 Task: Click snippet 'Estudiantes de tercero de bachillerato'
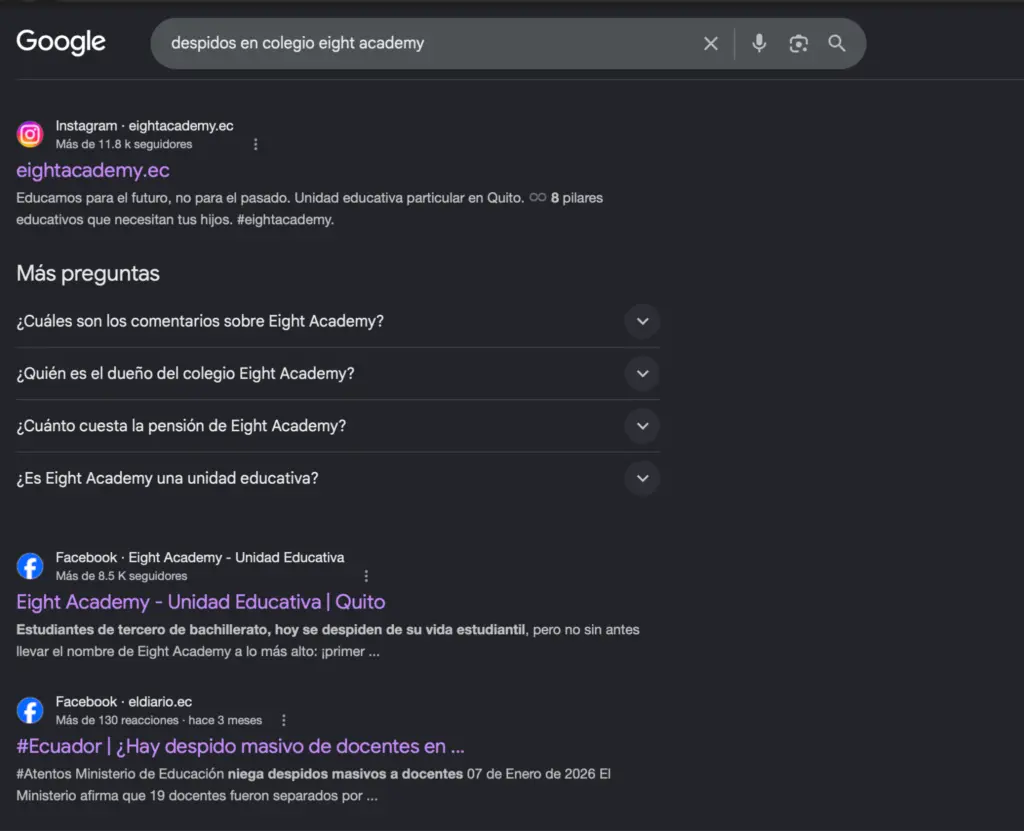pyautogui.click(x=328, y=640)
